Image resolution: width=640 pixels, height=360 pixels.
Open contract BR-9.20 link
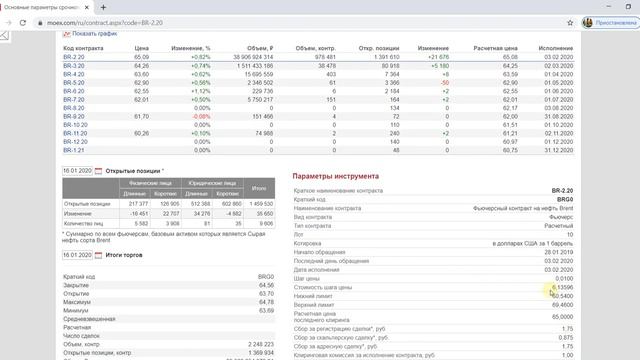(74, 116)
